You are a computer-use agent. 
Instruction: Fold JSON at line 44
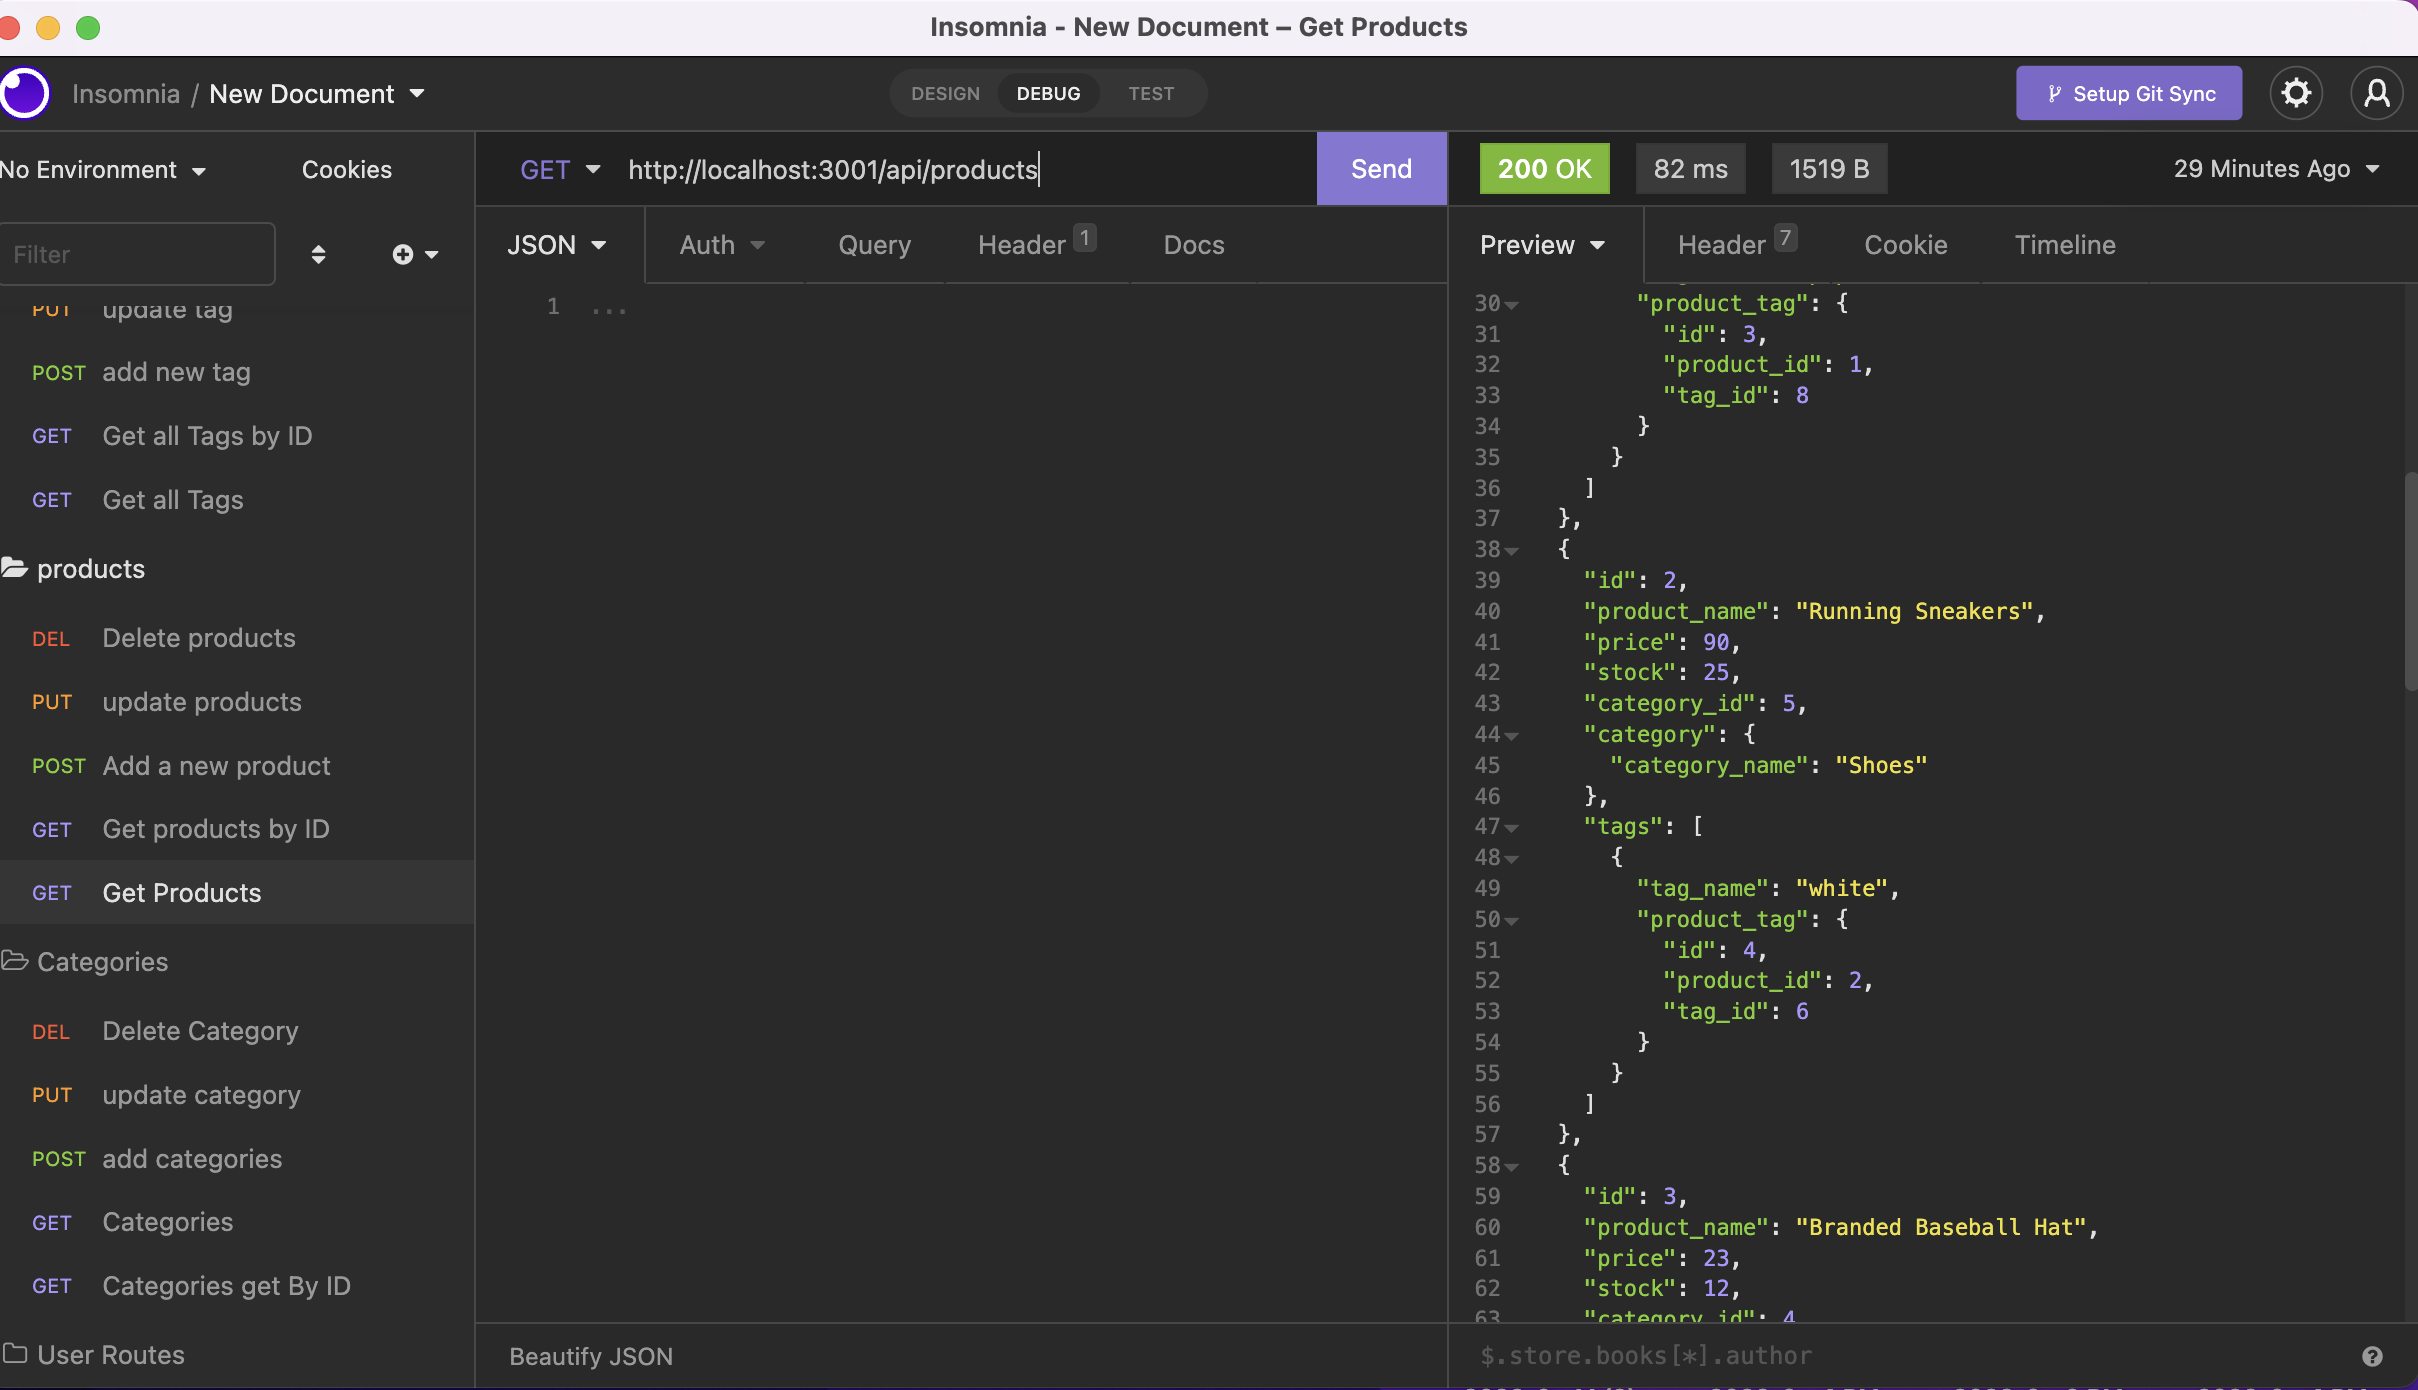pyautogui.click(x=1512, y=735)
